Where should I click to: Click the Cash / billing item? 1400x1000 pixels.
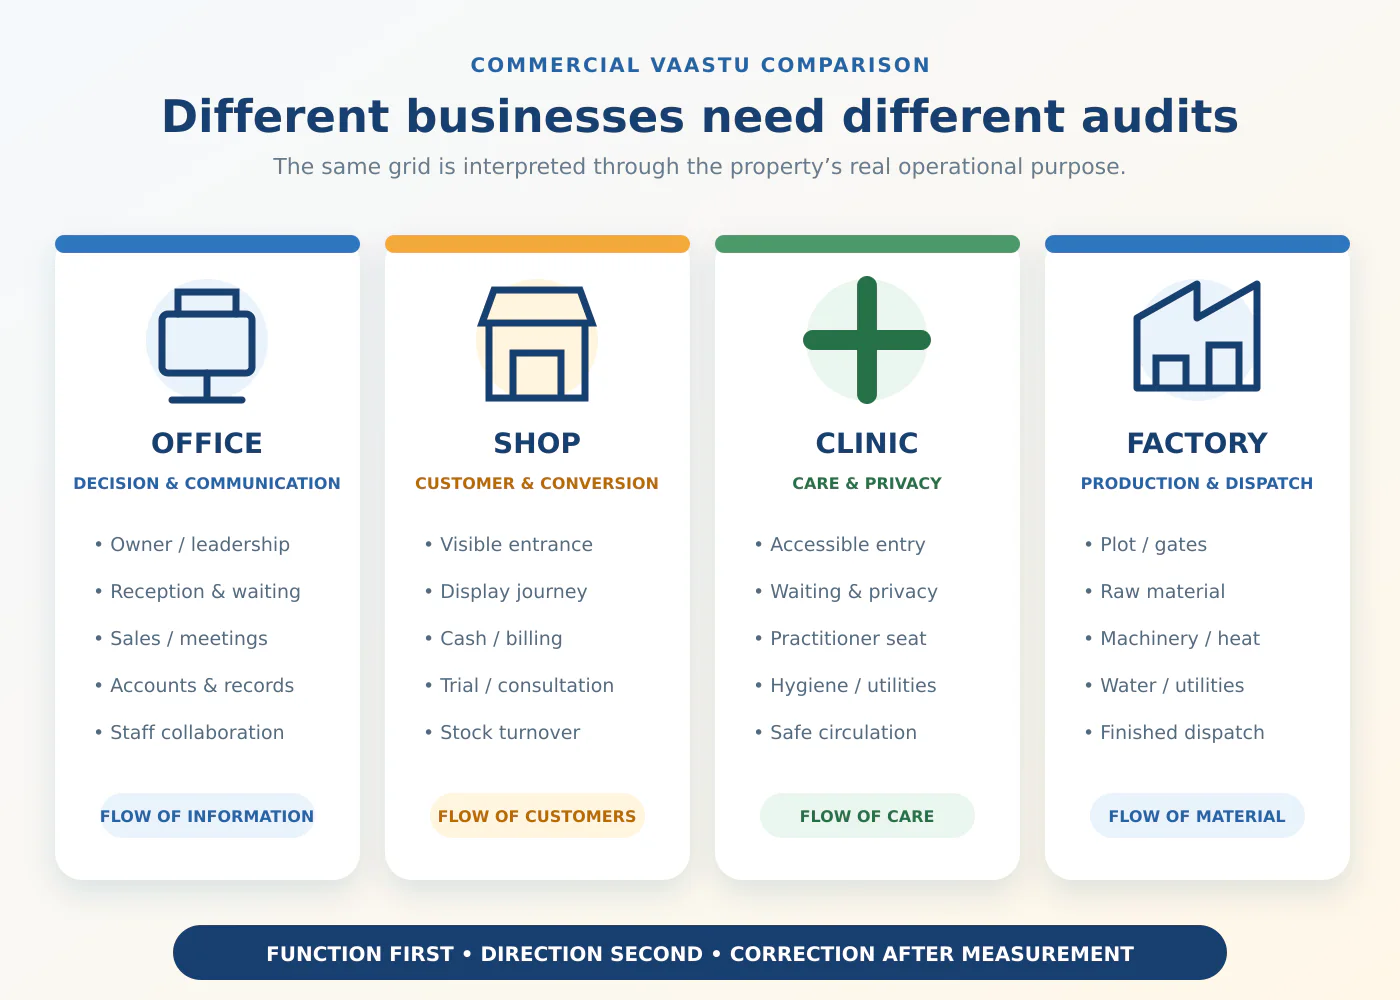493,639
